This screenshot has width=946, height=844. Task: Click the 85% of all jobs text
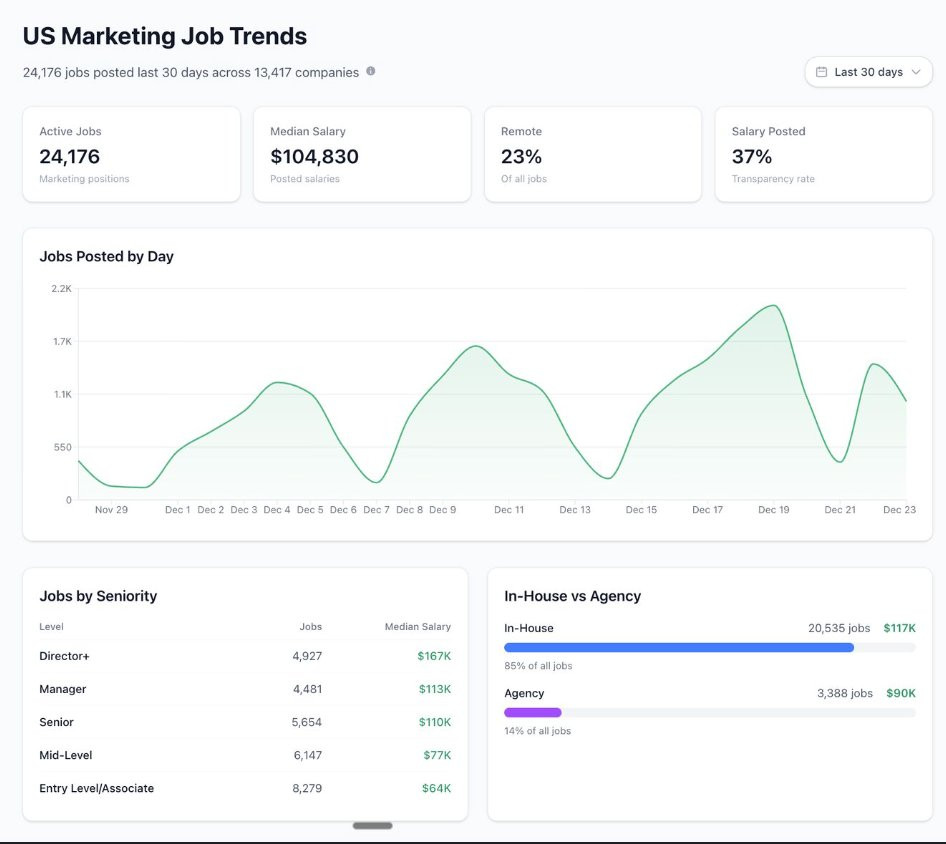[538, 666]
